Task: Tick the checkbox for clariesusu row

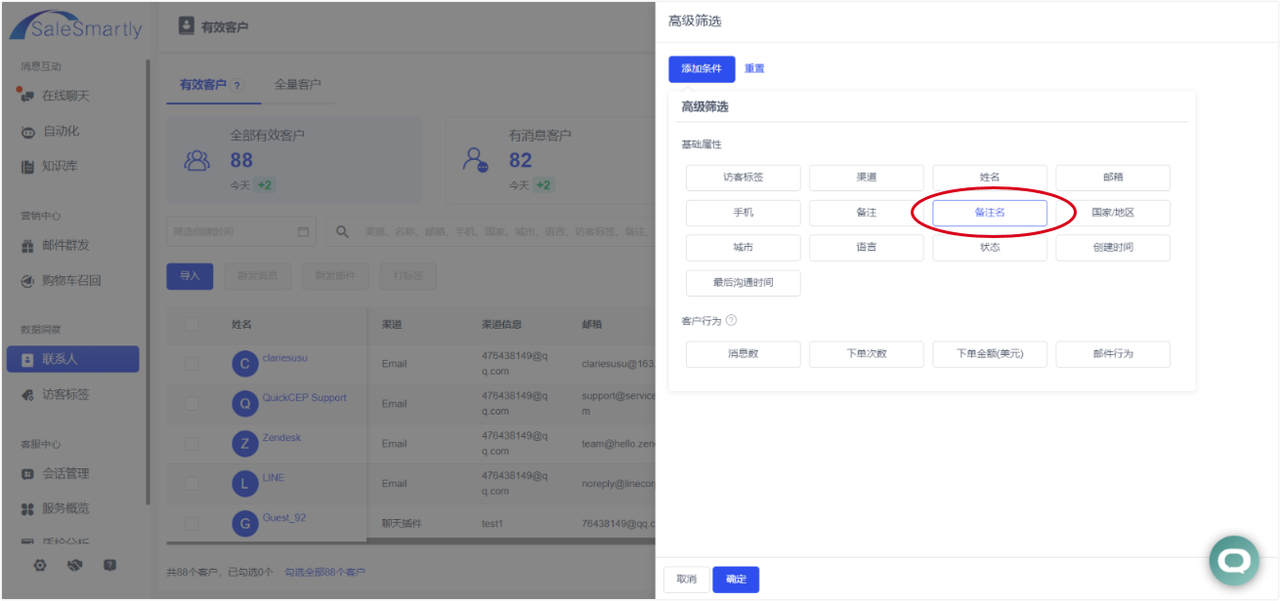Action: [x=192, y=364]
